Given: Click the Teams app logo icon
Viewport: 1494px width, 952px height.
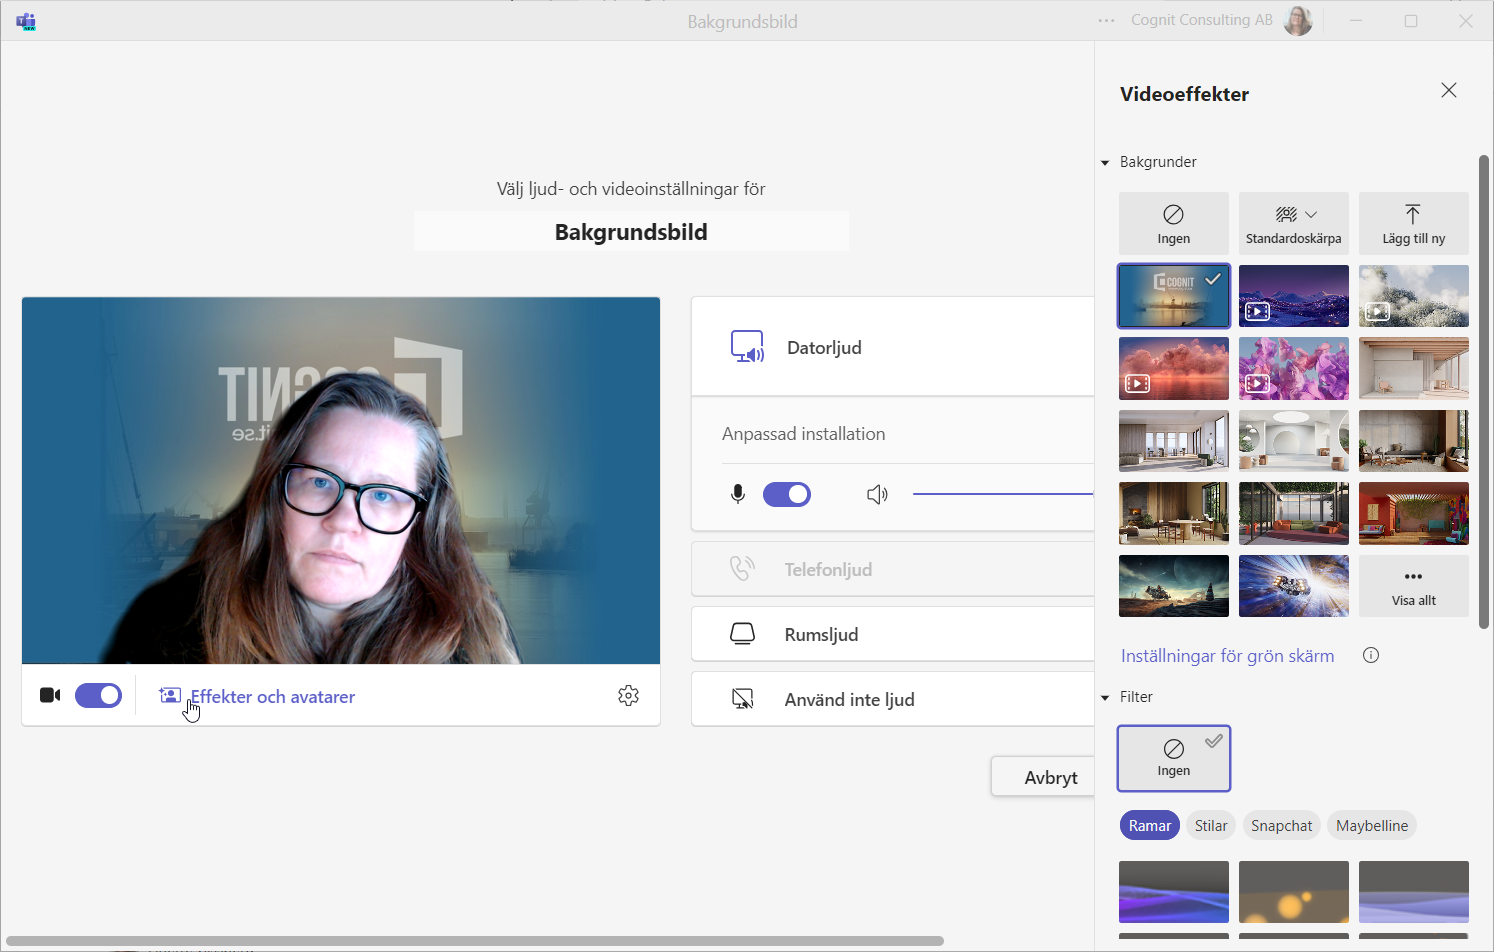Looking at the screenshot, I should 26,21.
